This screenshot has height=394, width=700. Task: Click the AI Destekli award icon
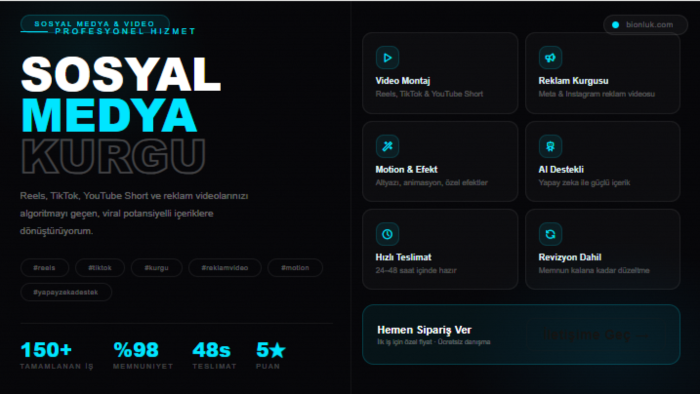[550, 146]
